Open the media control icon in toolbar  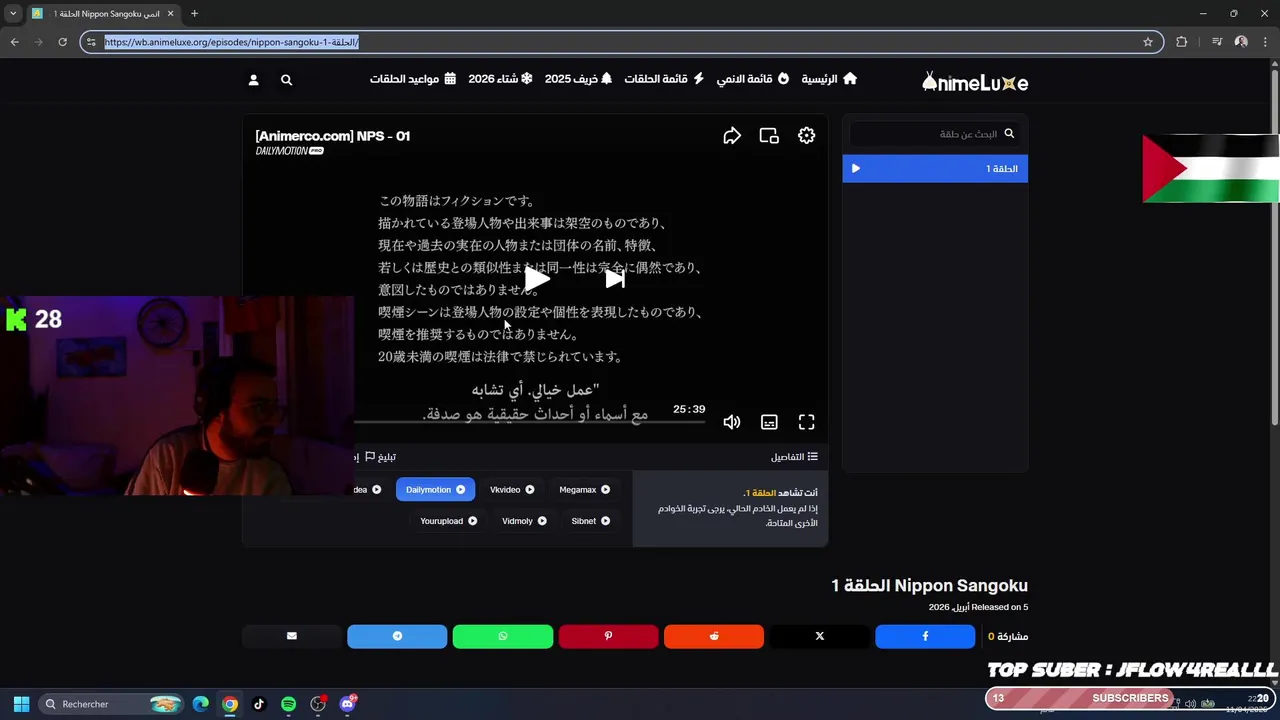1216,42
